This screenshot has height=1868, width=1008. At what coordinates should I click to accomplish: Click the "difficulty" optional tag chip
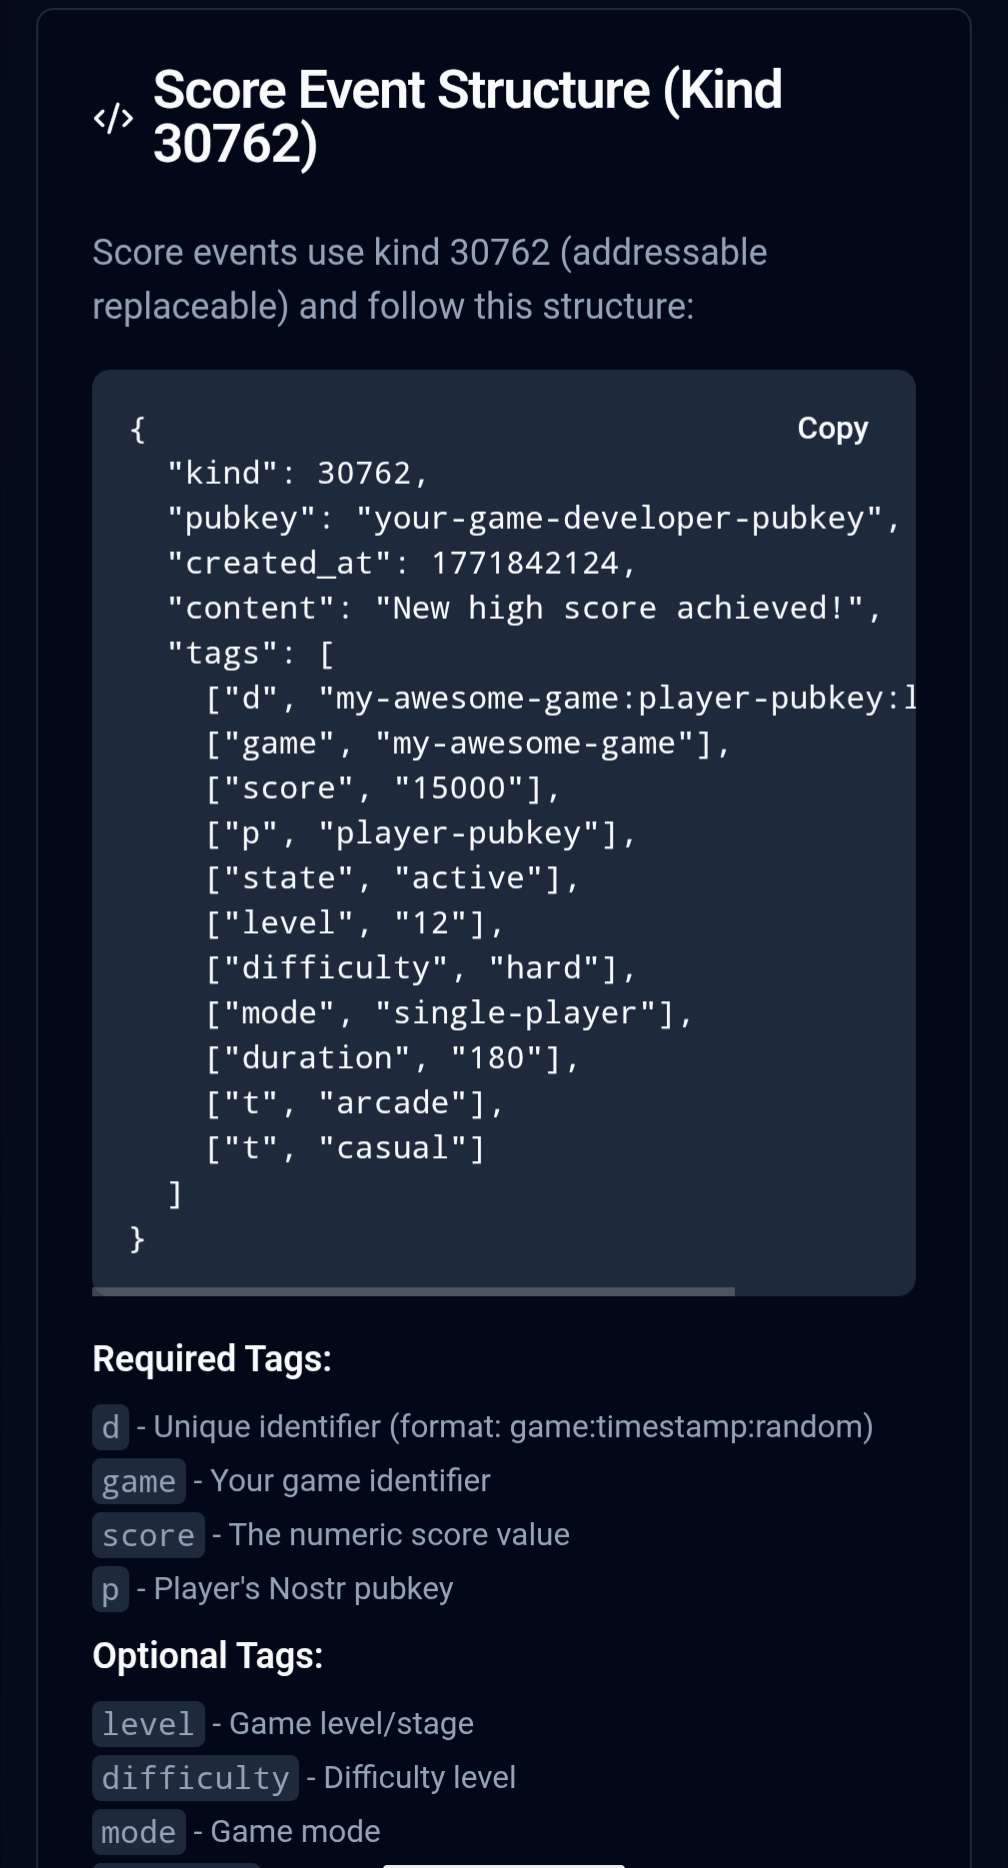(x=195, y=1778)
